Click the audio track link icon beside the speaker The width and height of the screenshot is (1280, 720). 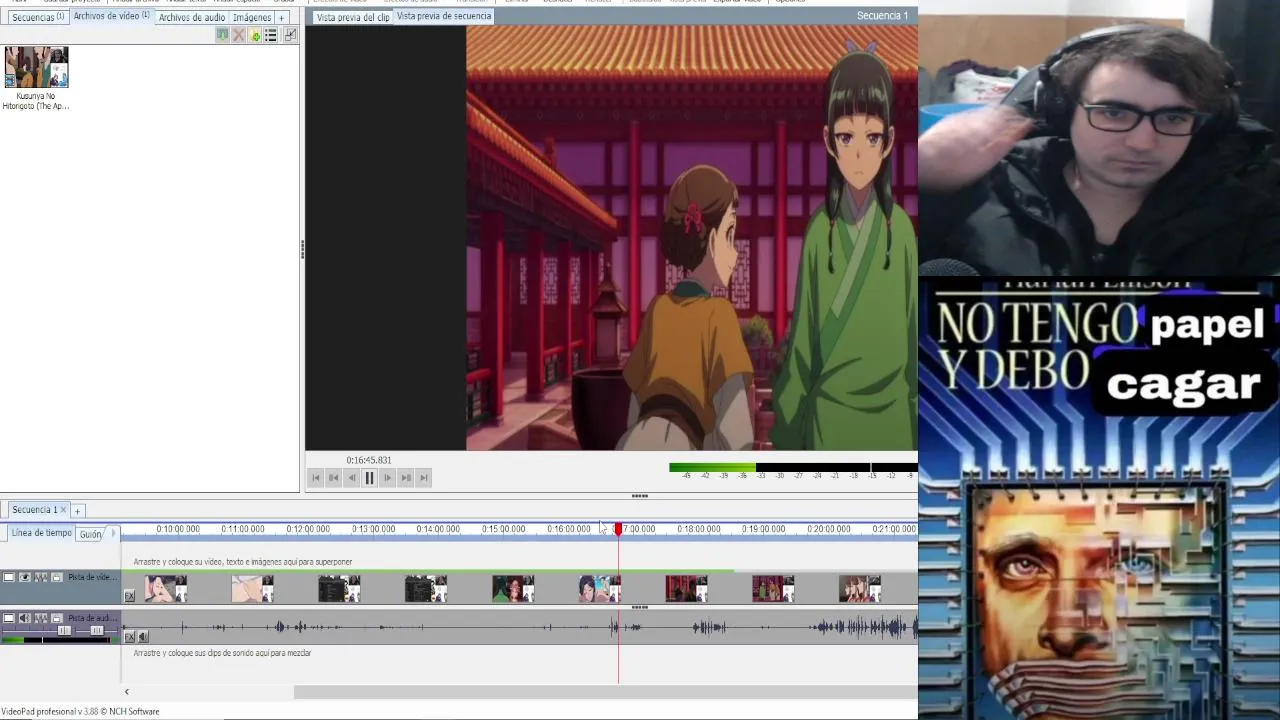click(41, 618)
